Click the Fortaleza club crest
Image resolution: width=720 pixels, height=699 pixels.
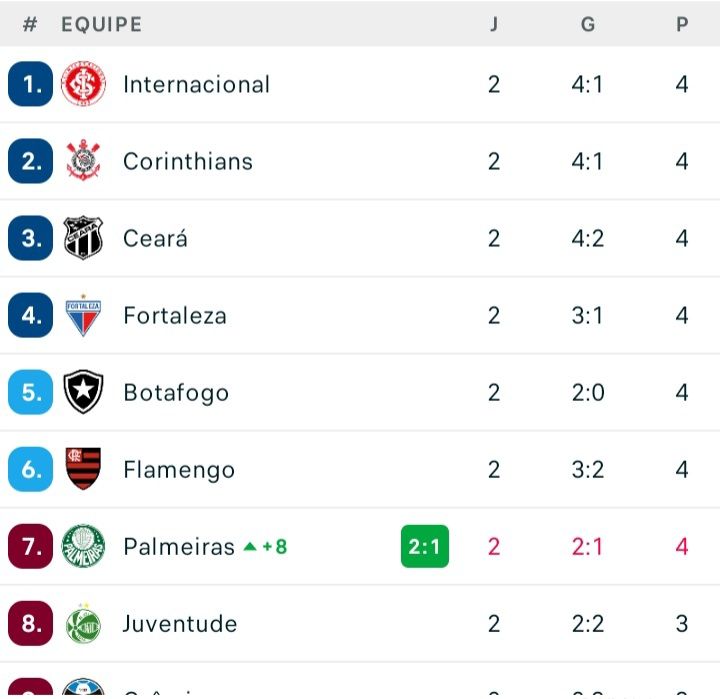coord(83,315)
